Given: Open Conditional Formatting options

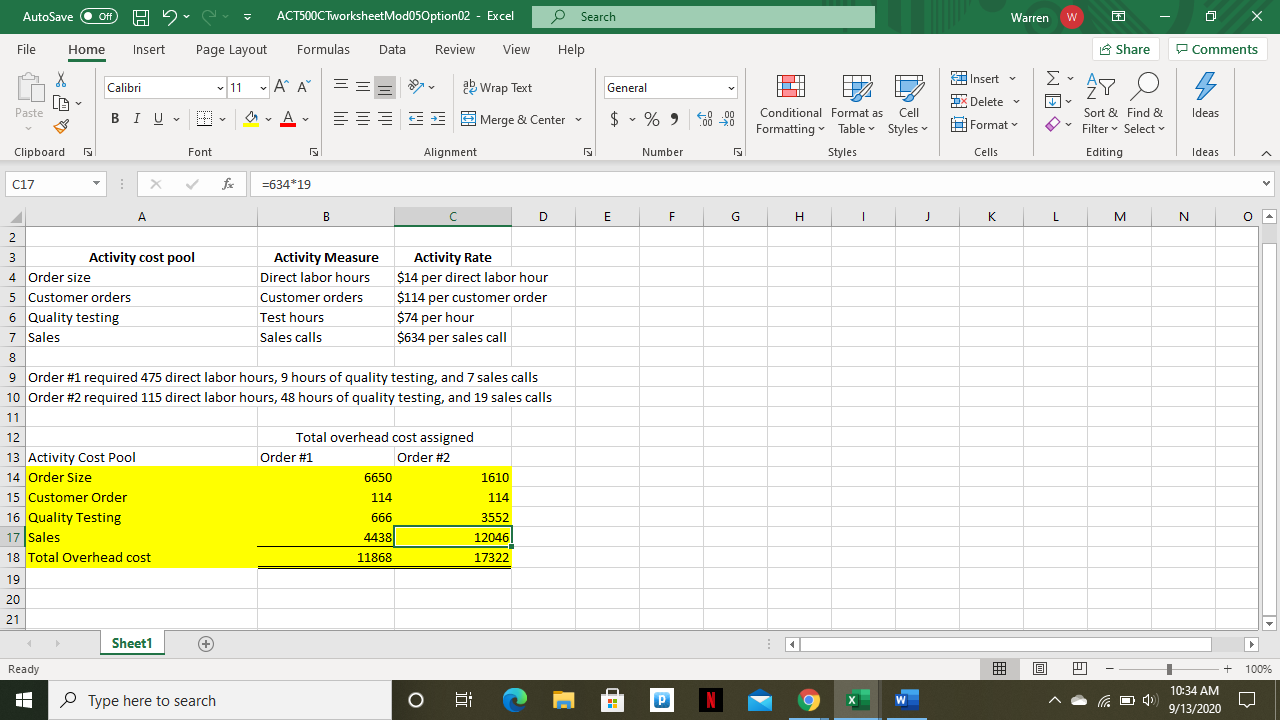Looking at the screenshot, I should (790, 105).
